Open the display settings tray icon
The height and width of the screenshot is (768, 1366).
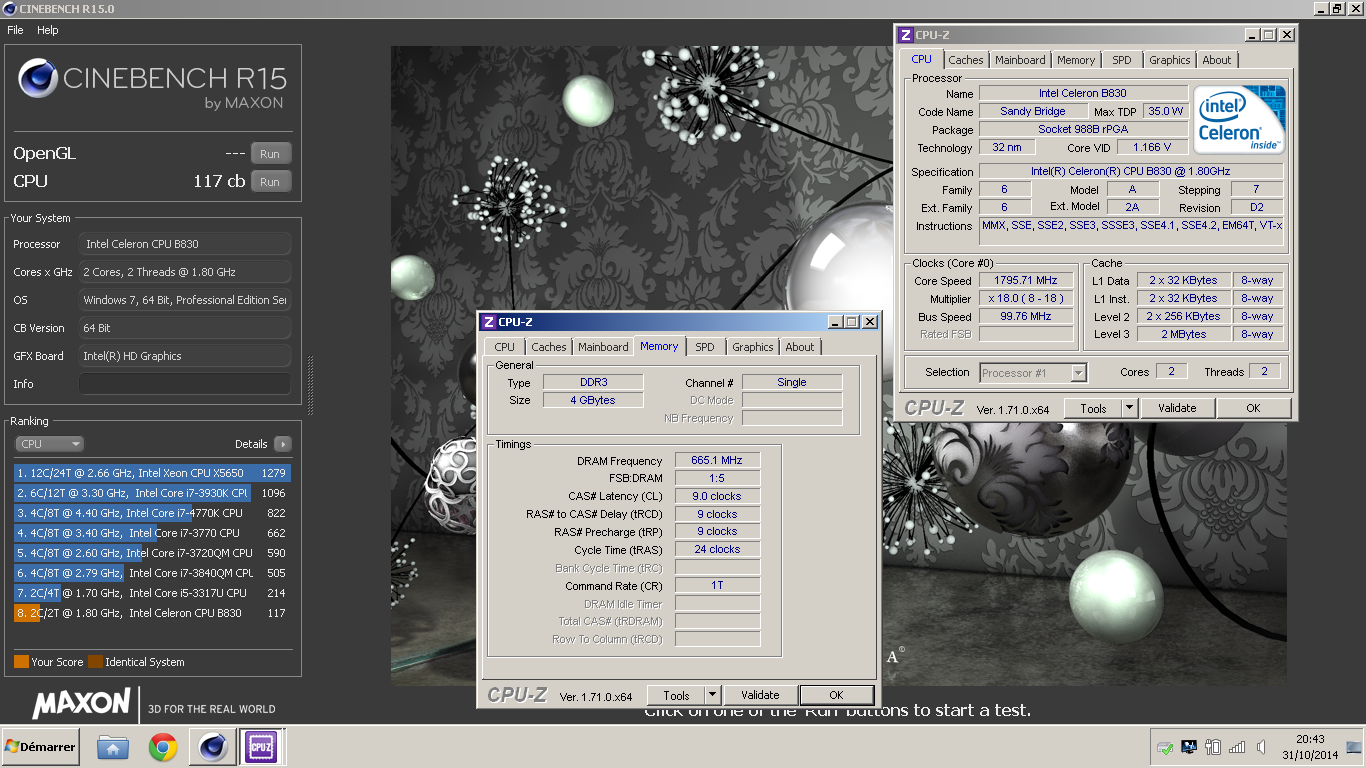1189,747
